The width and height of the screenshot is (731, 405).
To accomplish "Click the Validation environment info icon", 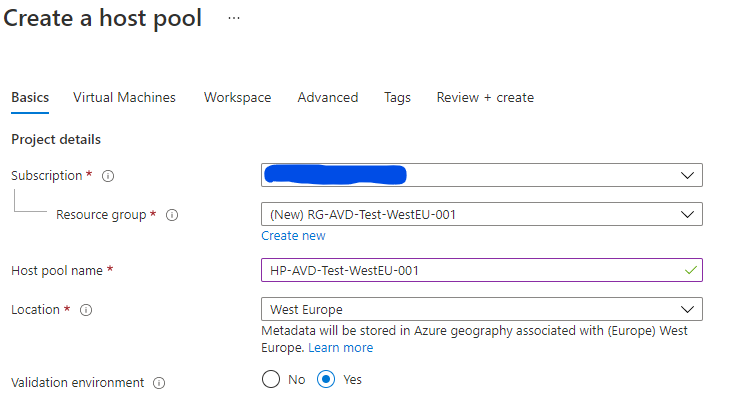I will pos(159,383).
